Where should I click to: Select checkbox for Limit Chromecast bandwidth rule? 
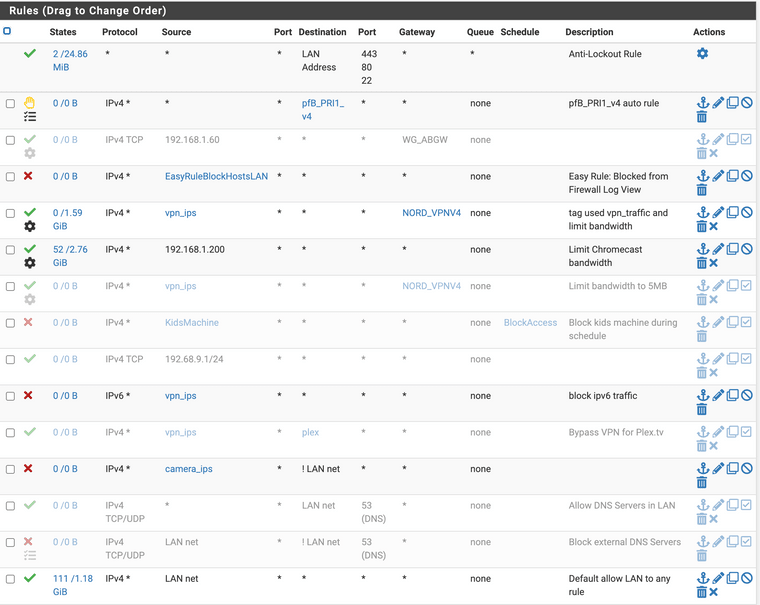[x=10, y=250]
